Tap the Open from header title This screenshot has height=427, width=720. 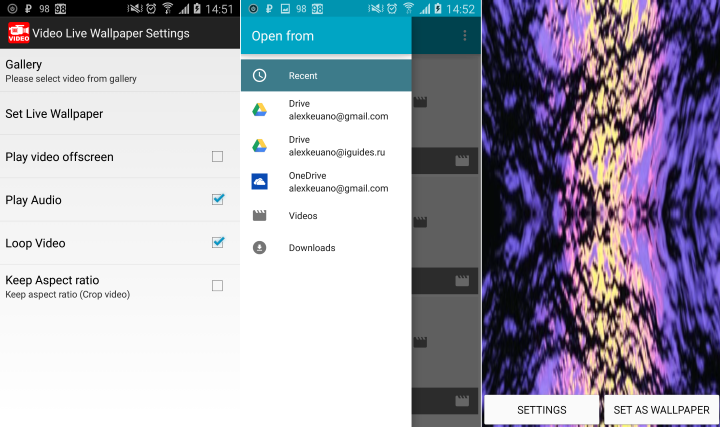pyautogui.click(x=283, y=36)
